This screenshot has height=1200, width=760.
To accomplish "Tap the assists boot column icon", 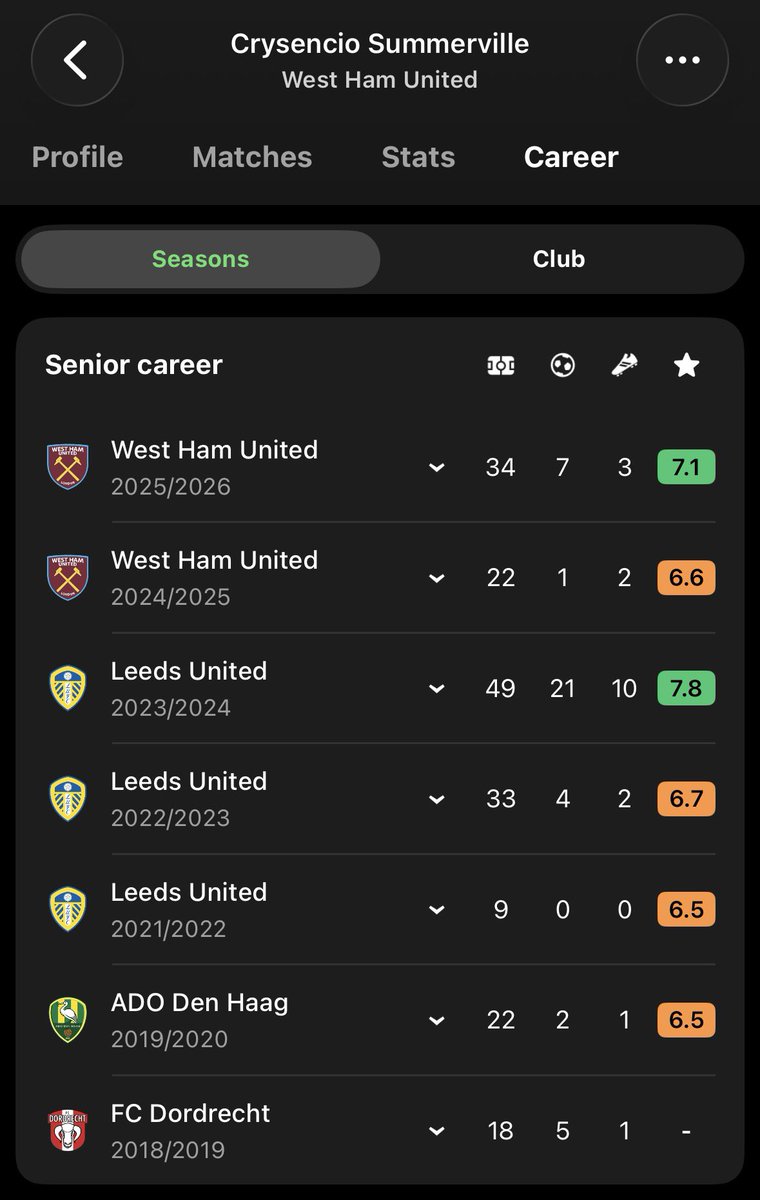I will [624, 366].
